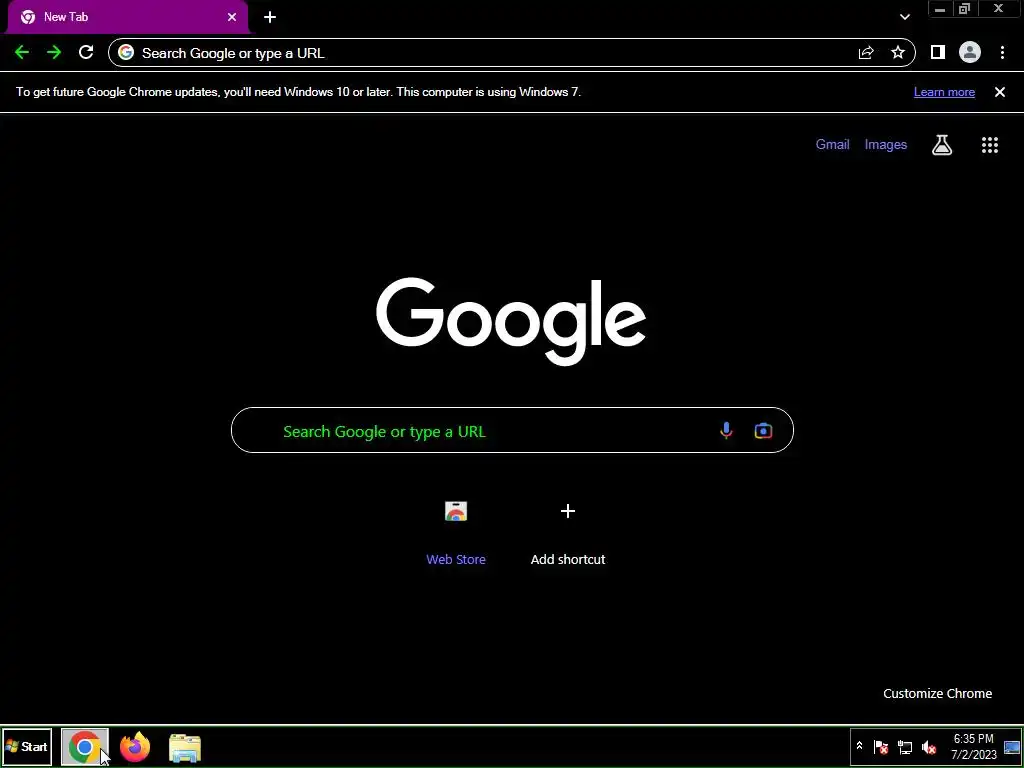Dismiss the Windows 7 update notice
The width and height of the screenshot is (1024, 768).
tap(1000, 92)
